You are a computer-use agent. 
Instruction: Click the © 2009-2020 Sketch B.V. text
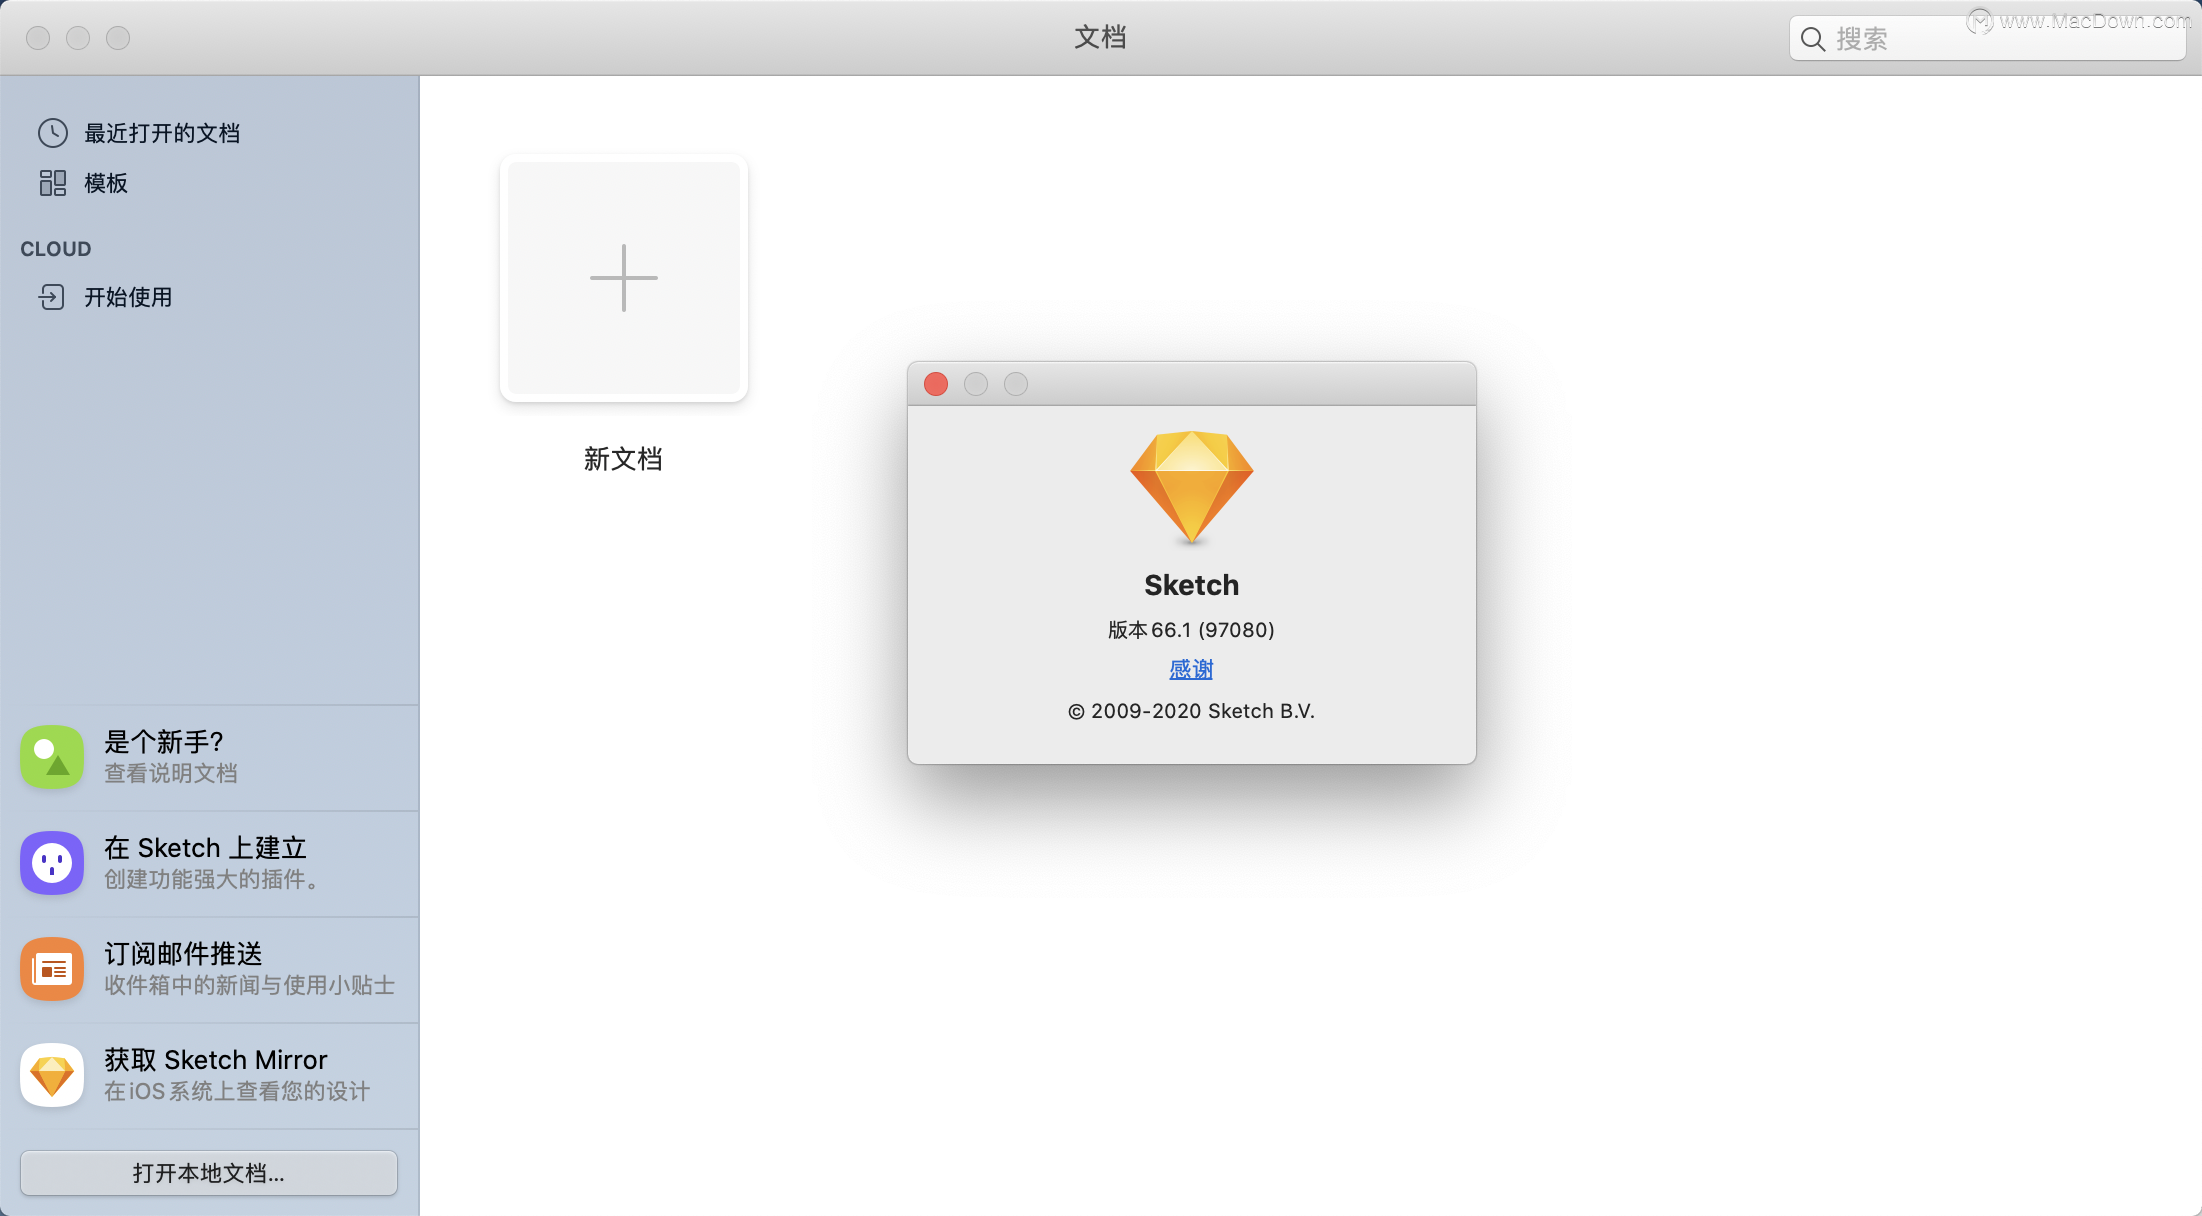click(x=1191, y=711)
